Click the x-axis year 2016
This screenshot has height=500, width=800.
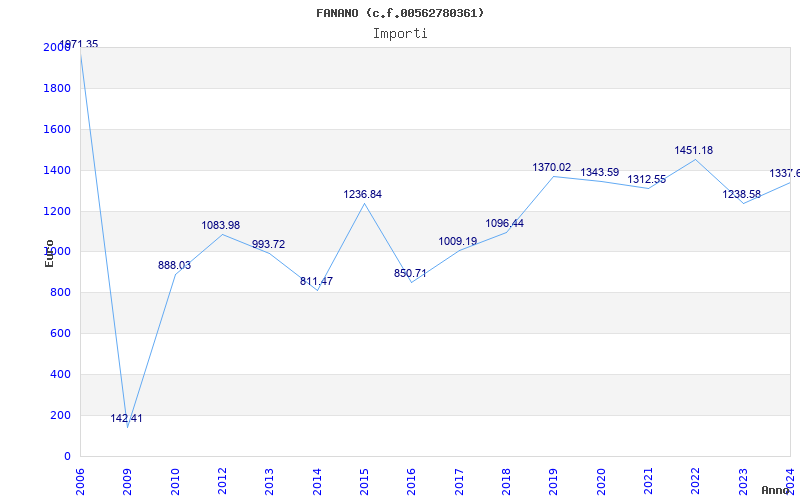(411, 482)
